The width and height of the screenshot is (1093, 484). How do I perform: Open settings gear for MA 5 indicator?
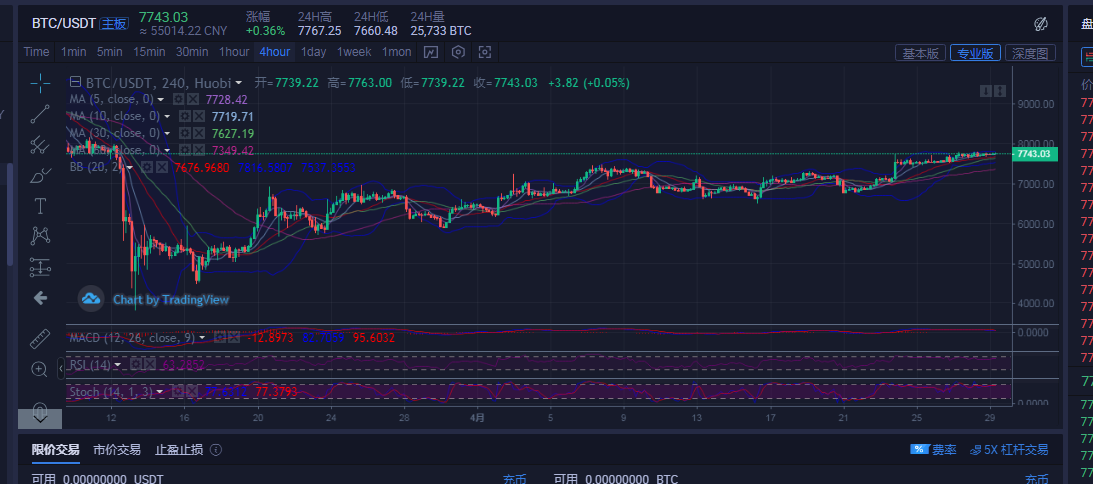[178, 100]
